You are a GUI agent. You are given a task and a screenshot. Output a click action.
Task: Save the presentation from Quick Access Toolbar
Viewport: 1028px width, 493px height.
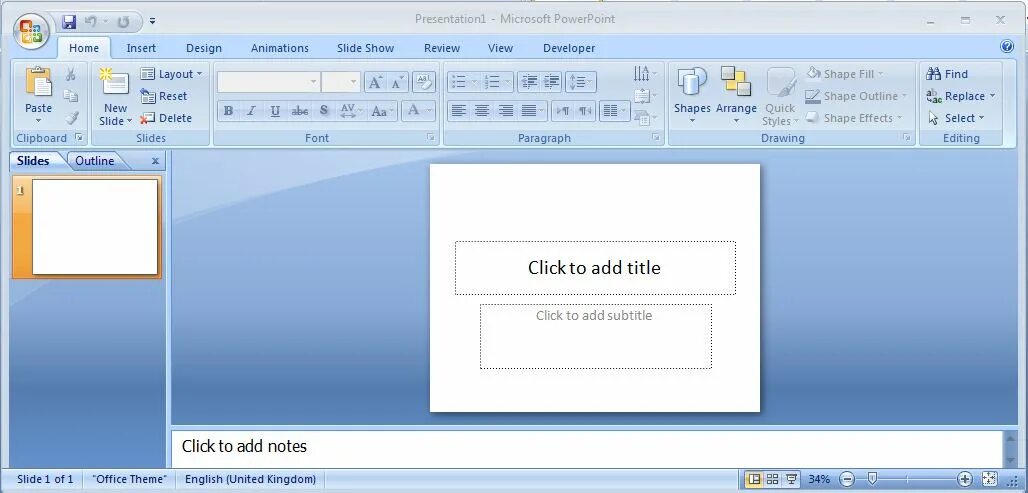[69, 22]
